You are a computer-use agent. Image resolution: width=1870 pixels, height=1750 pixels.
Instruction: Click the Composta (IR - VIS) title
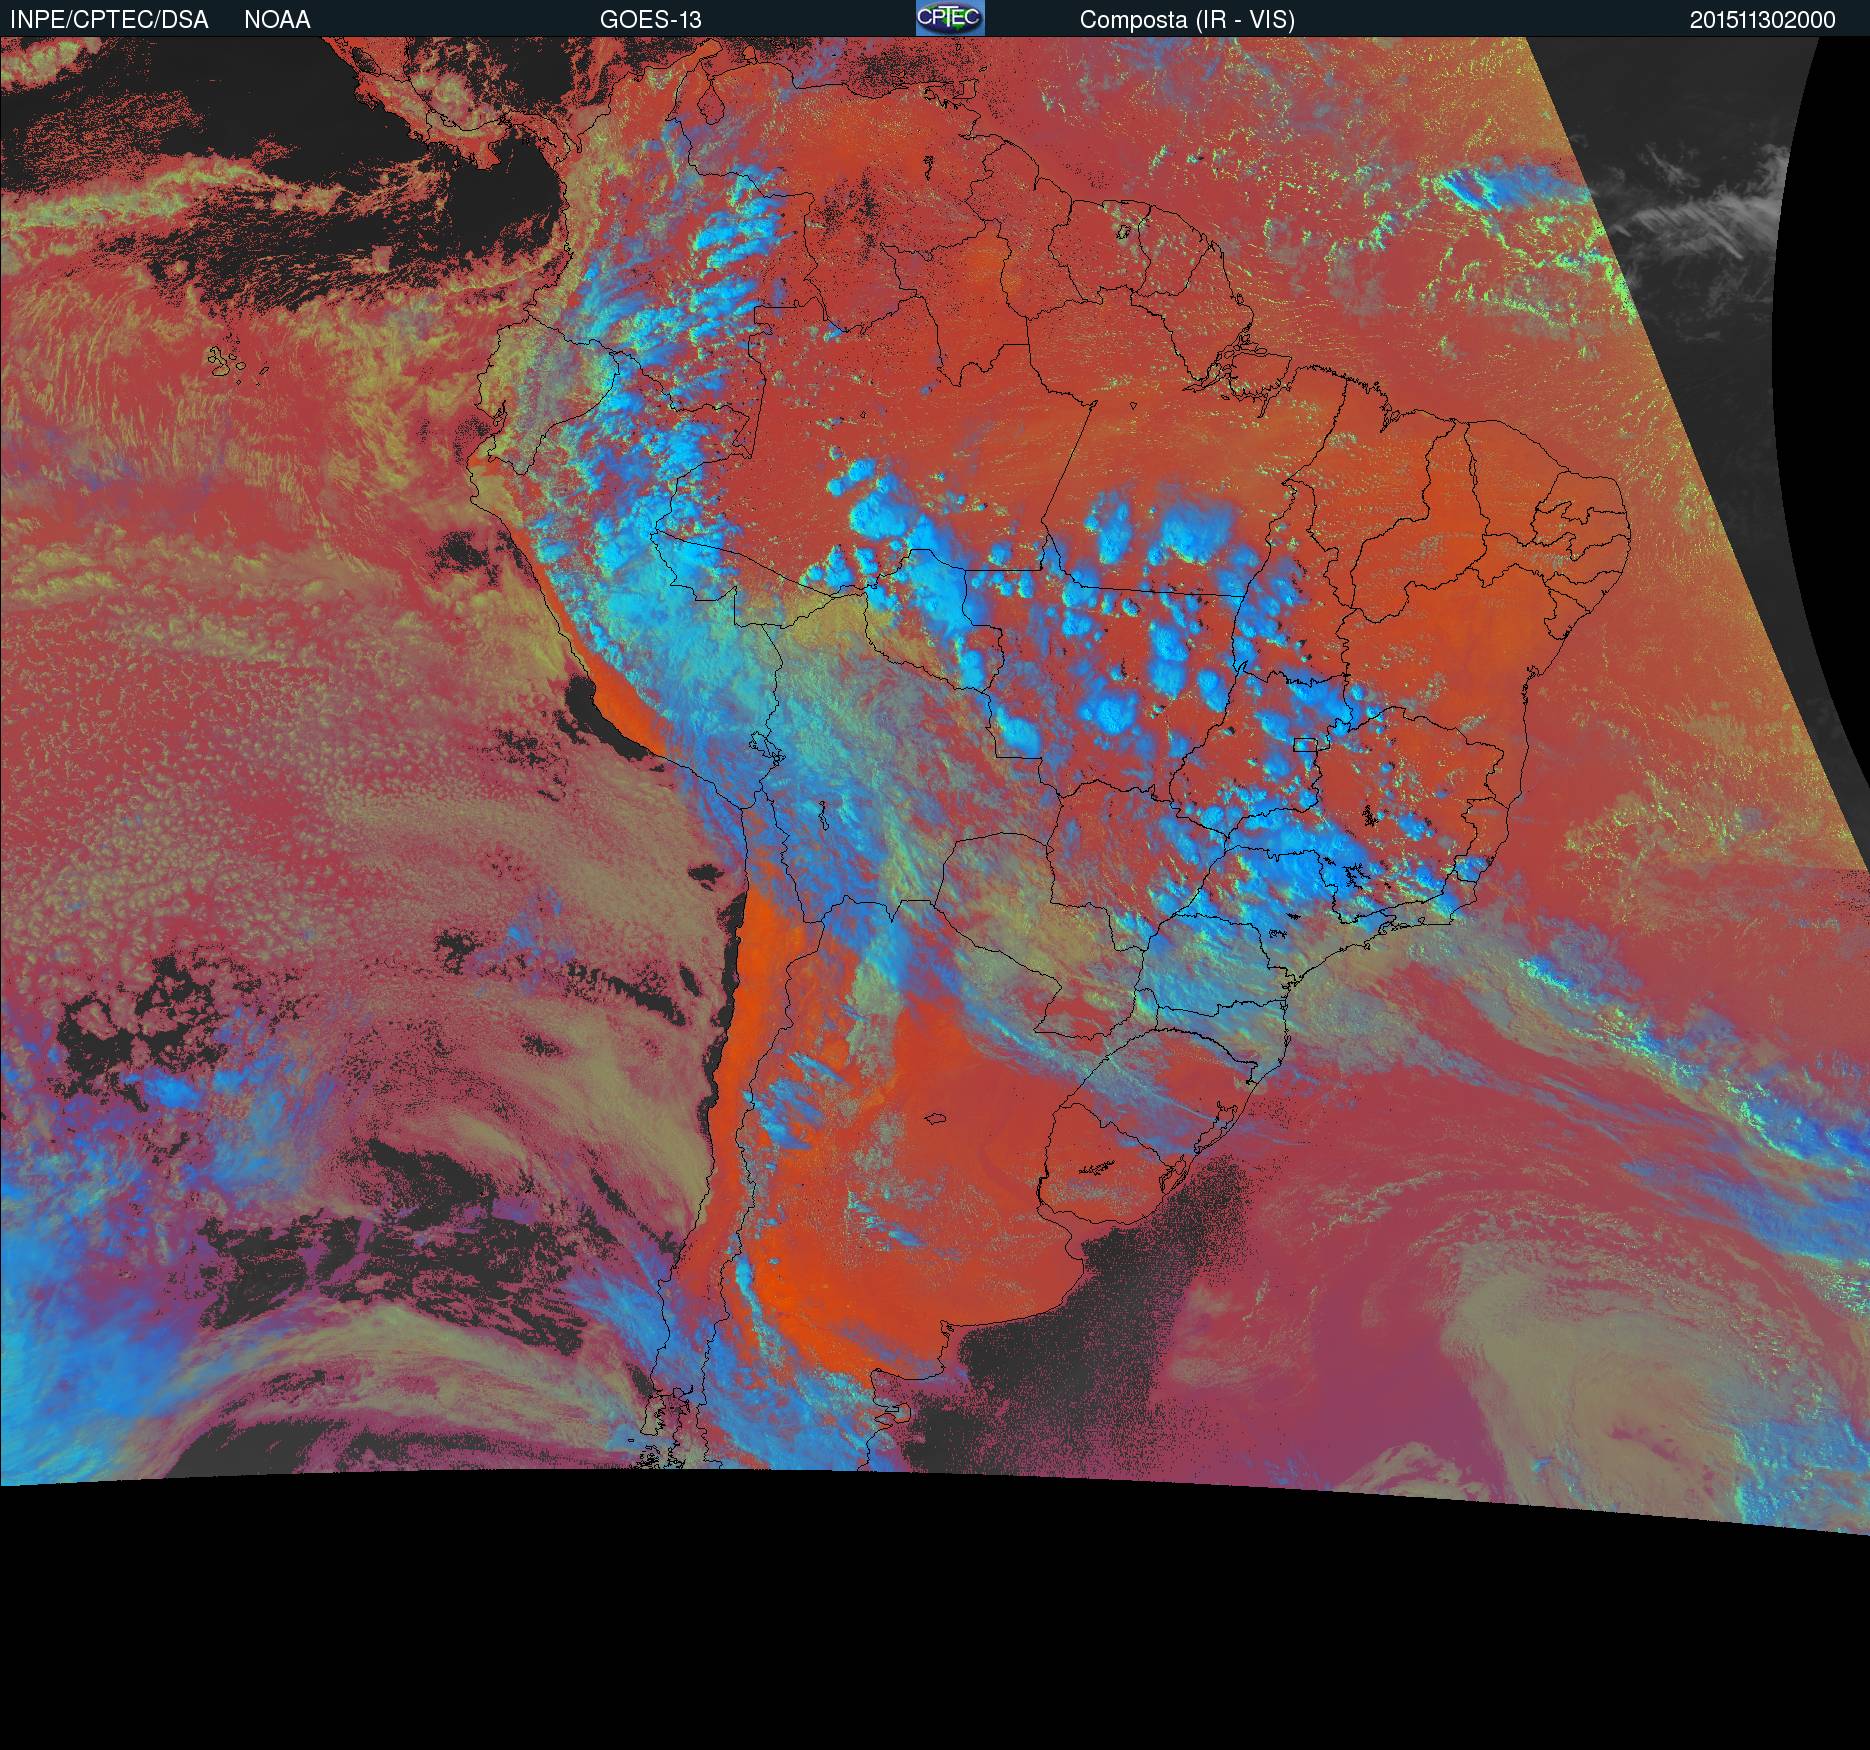pos(1187,20)
